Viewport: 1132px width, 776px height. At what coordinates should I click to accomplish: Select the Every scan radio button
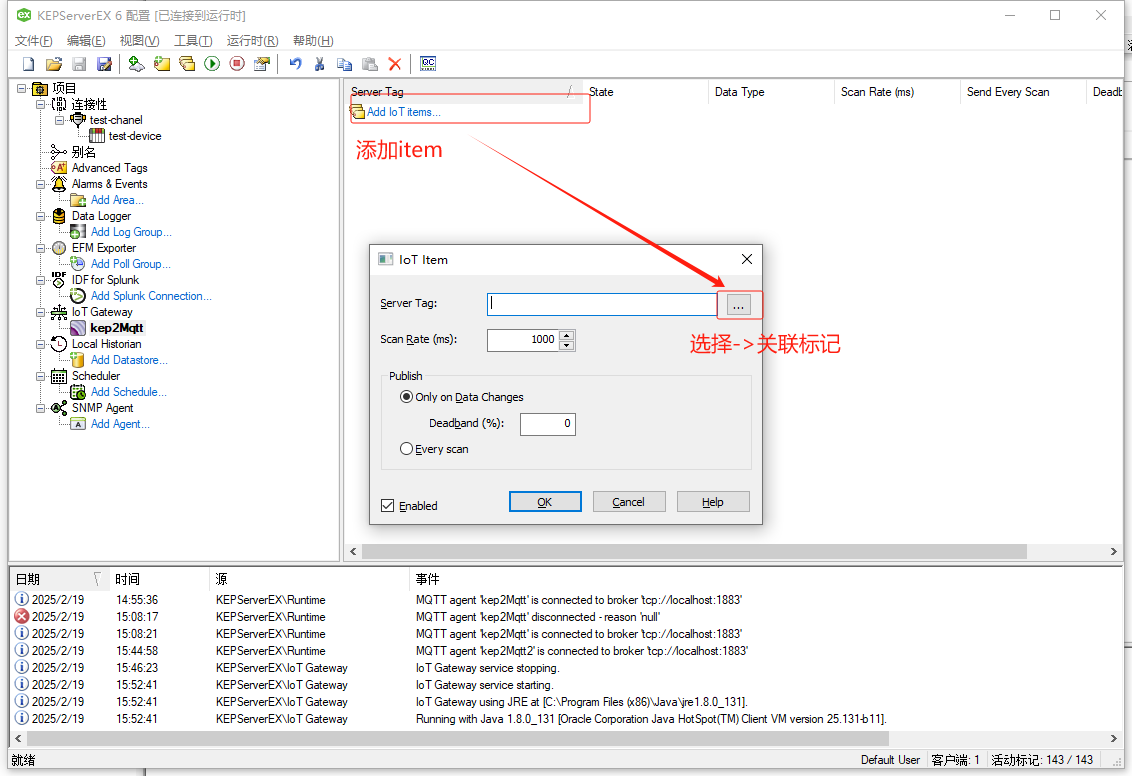406,449
